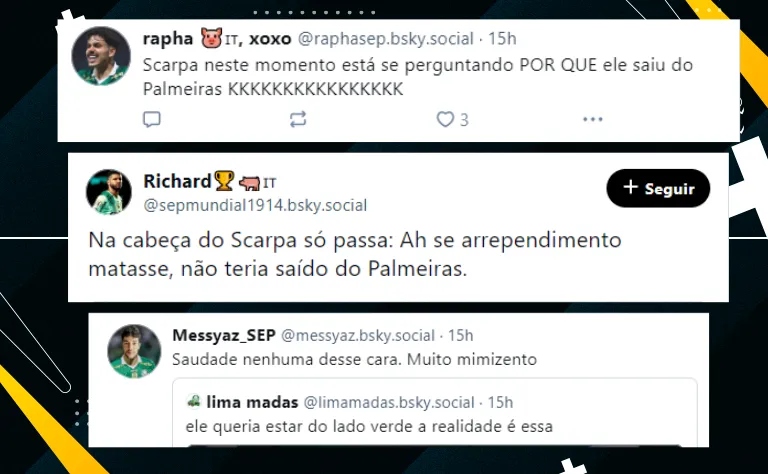Click the @limamadas.bsky.social handle
Viewport: 768px width, 474px height.
pos(389,403)
